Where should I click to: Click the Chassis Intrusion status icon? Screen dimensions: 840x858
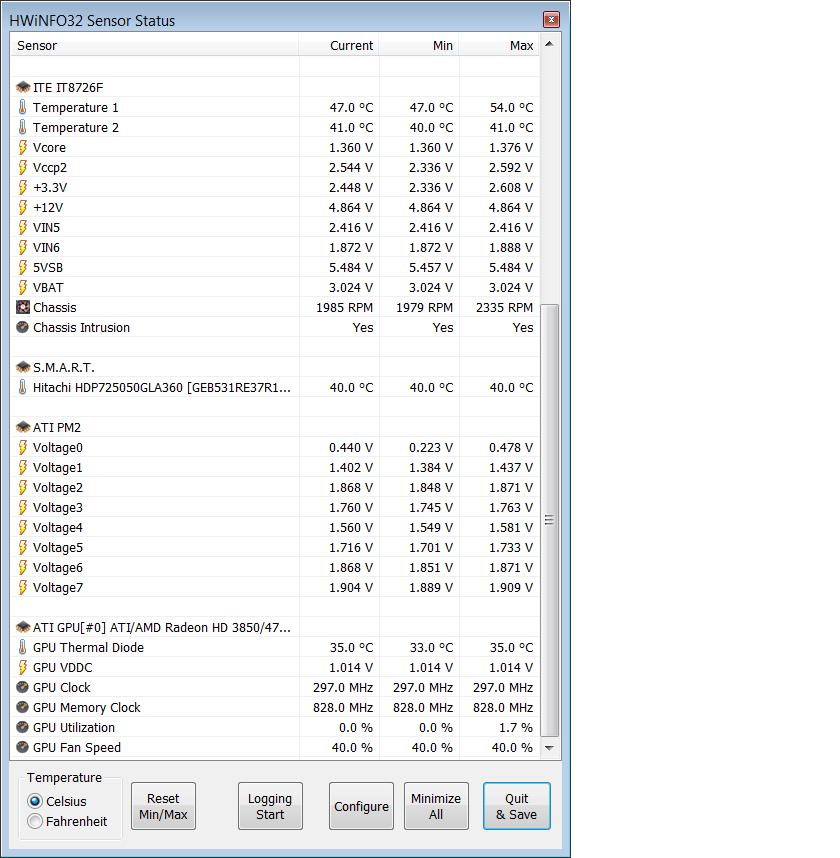point(22,327)
